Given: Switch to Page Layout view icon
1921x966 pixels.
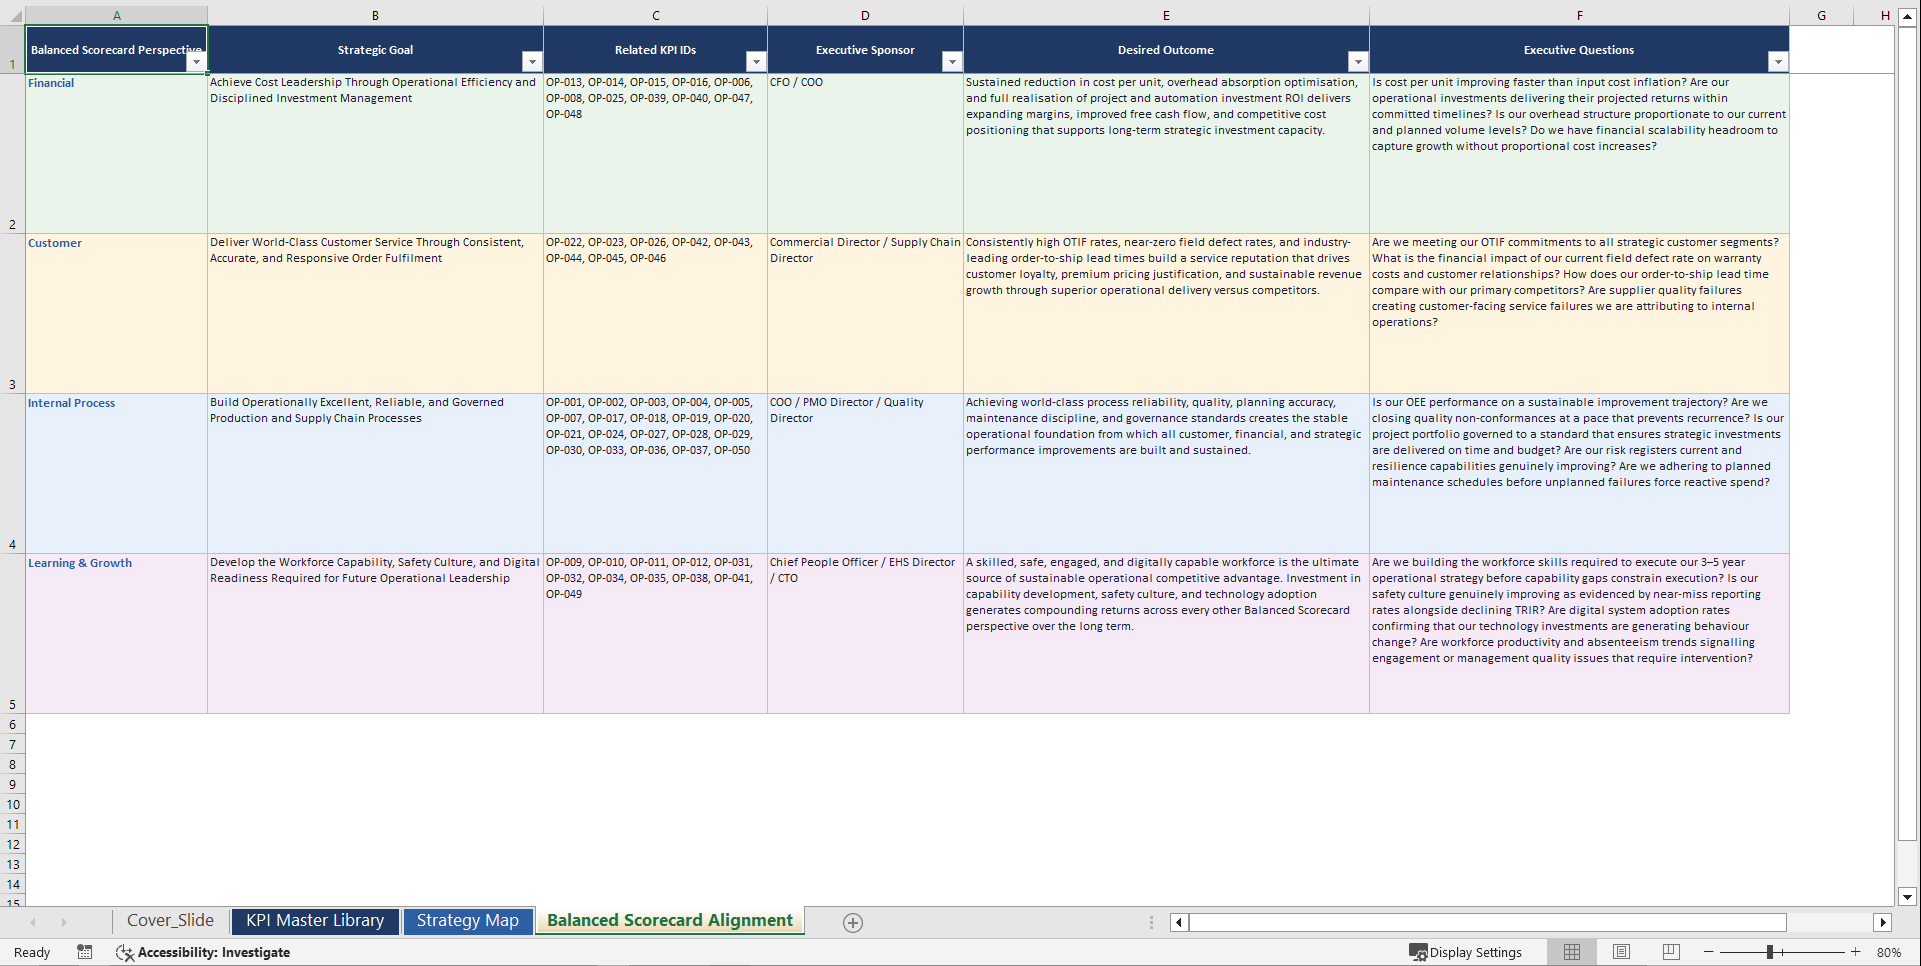Looking at the screenshot, I should (1622, 952).
